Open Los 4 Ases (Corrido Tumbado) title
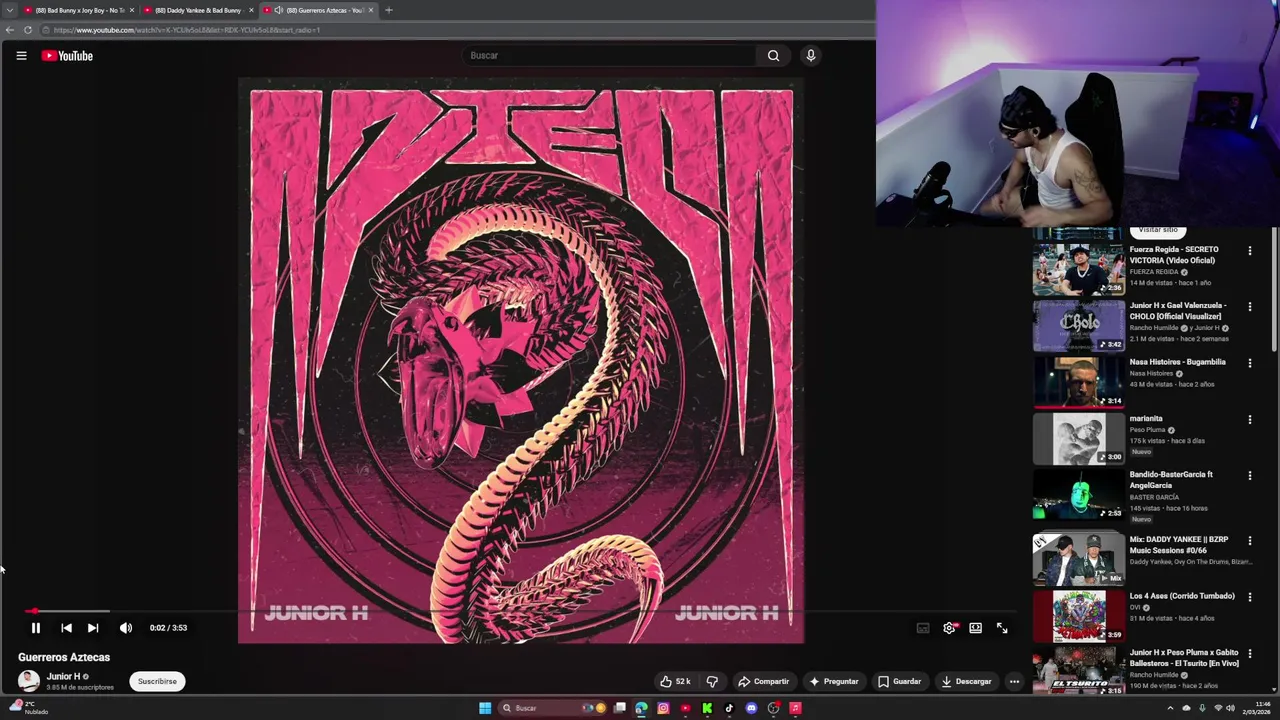 (x=1182, y=596)
